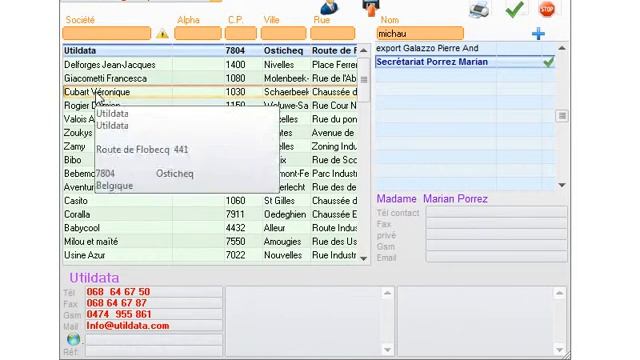Click company Fax field 068 64 67 87
The height and width of the screenshot is (360, 640).
click(154, 303)
